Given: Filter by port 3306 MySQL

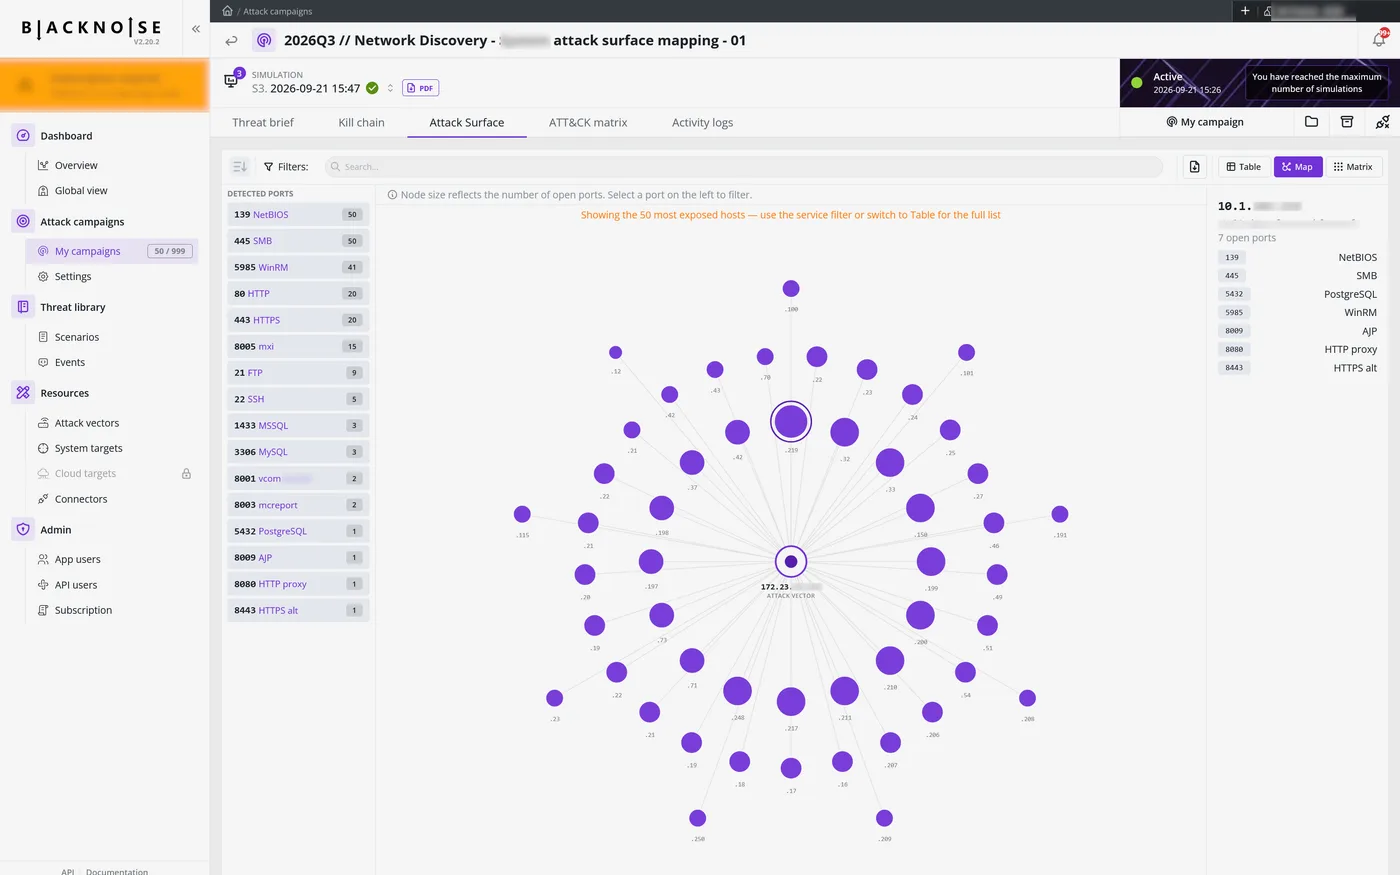Looking at the screenshot, I should click(298, 452).
